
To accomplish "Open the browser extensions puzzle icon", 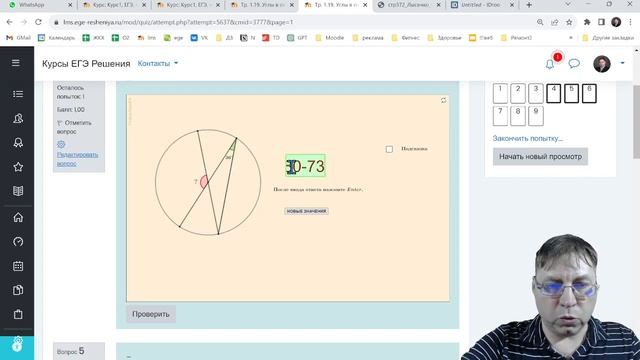I will [x=587, y=22].
